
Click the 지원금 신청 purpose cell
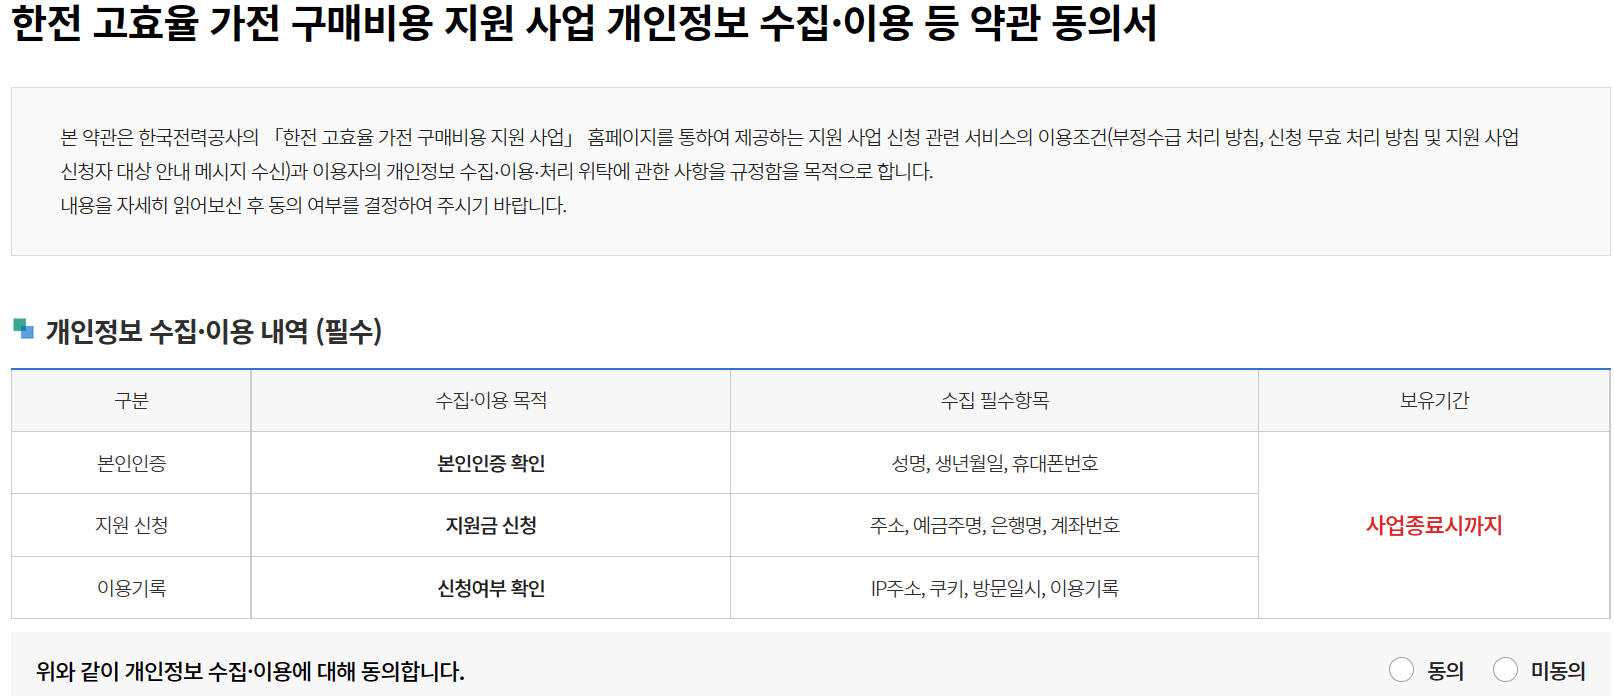click(x=491, y=525)
